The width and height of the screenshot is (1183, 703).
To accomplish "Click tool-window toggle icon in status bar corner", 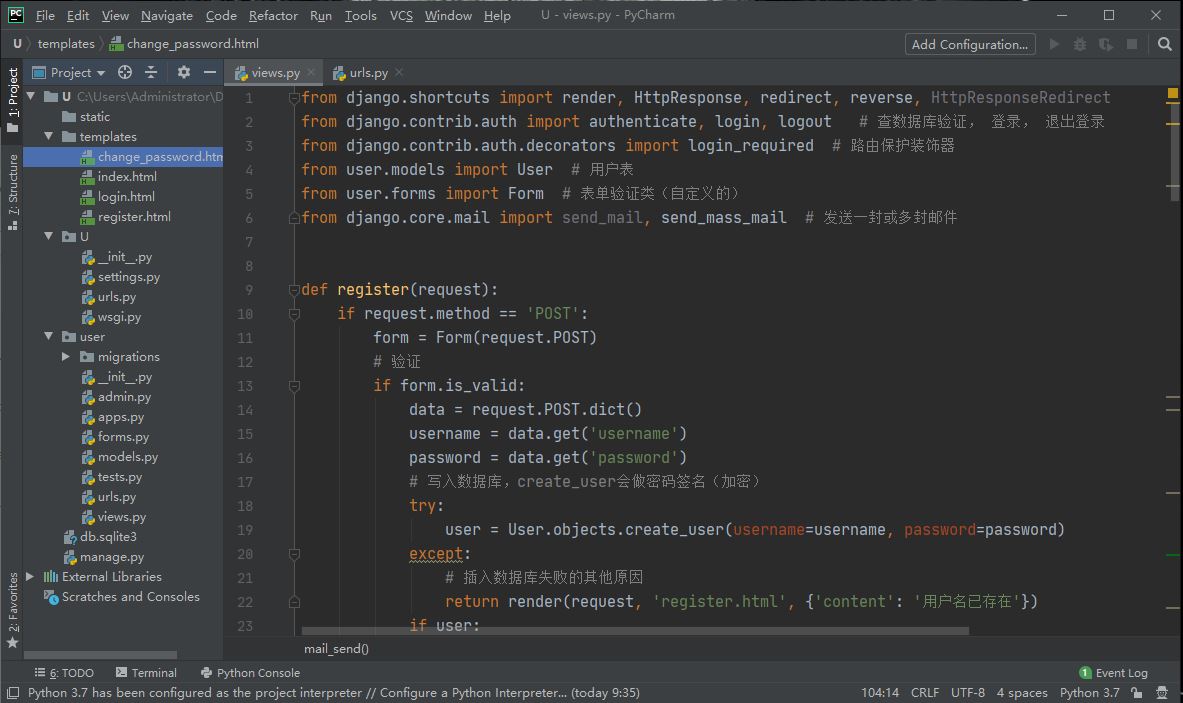I will tap(12, 692).
